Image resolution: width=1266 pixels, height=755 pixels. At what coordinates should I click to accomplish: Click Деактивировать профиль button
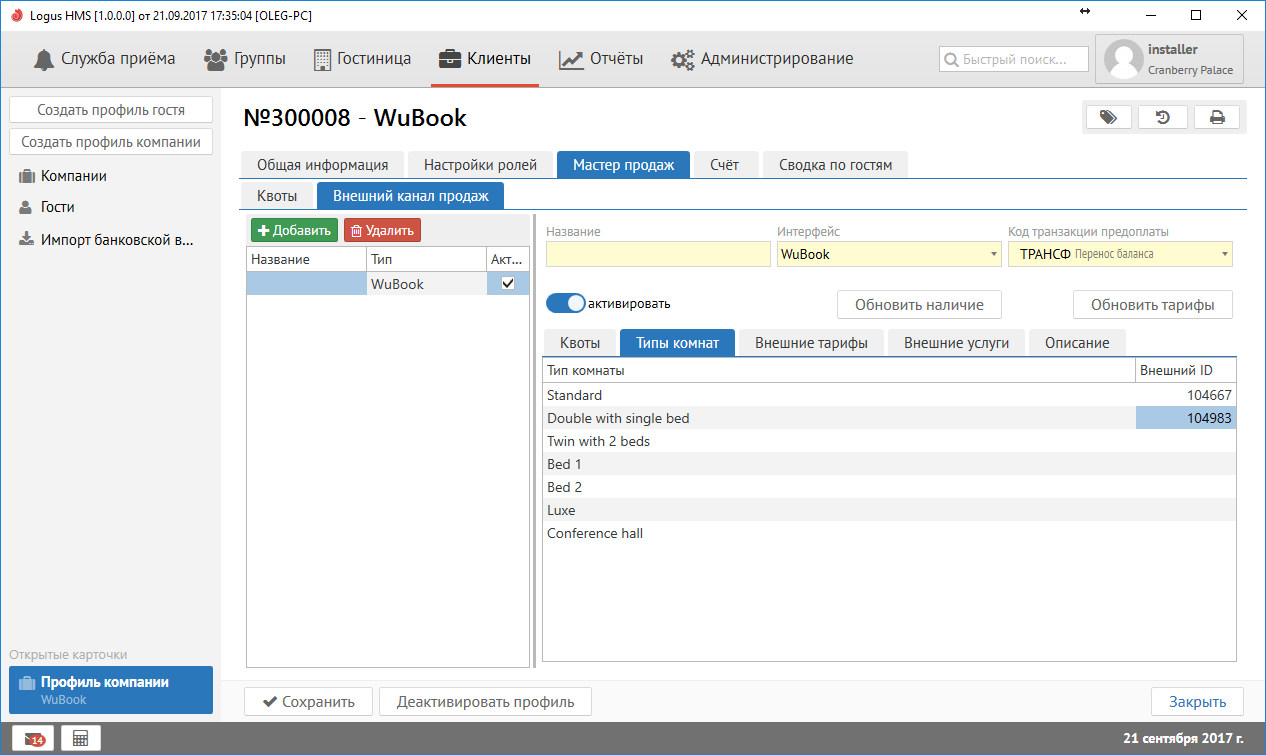coord(485,702)
